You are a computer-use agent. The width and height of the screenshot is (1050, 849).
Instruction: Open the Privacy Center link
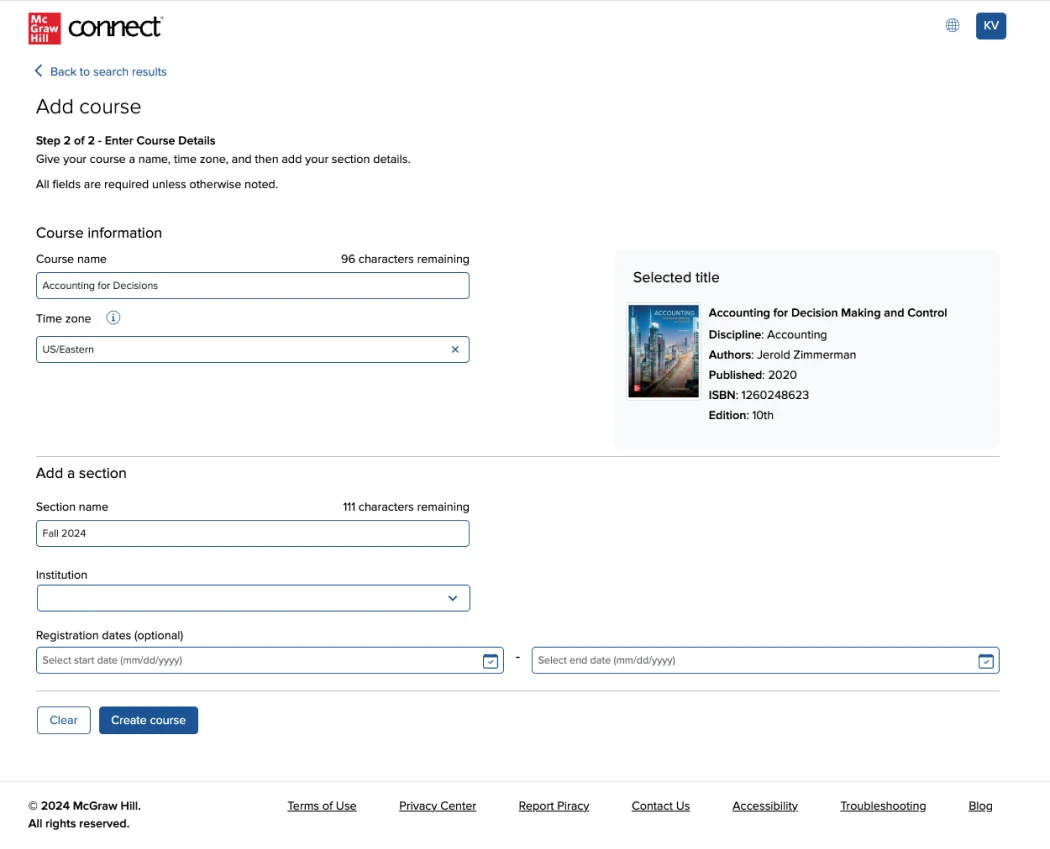(x=437, y=806)
